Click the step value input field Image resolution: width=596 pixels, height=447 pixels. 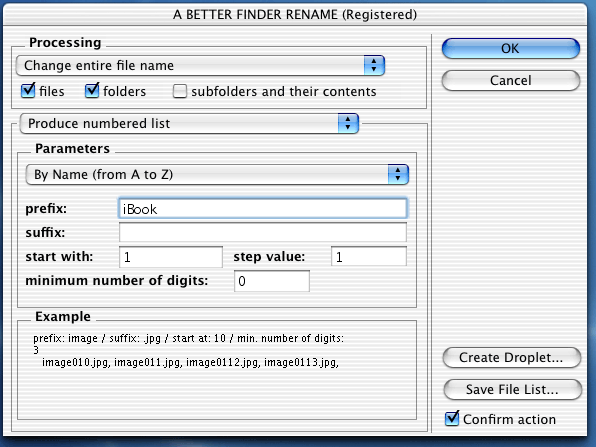(369, 256)
